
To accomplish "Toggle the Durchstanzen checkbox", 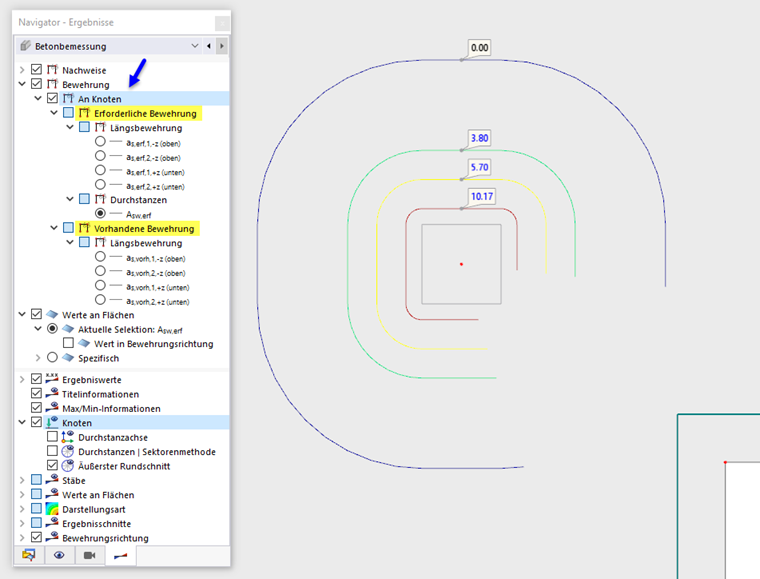I will click(x=84, y=199).
